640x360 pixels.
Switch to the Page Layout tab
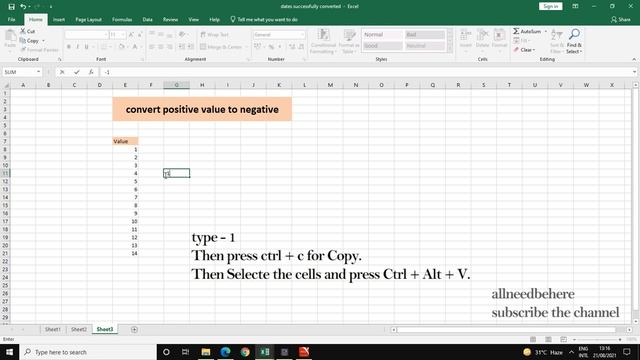tap(88, 20)
